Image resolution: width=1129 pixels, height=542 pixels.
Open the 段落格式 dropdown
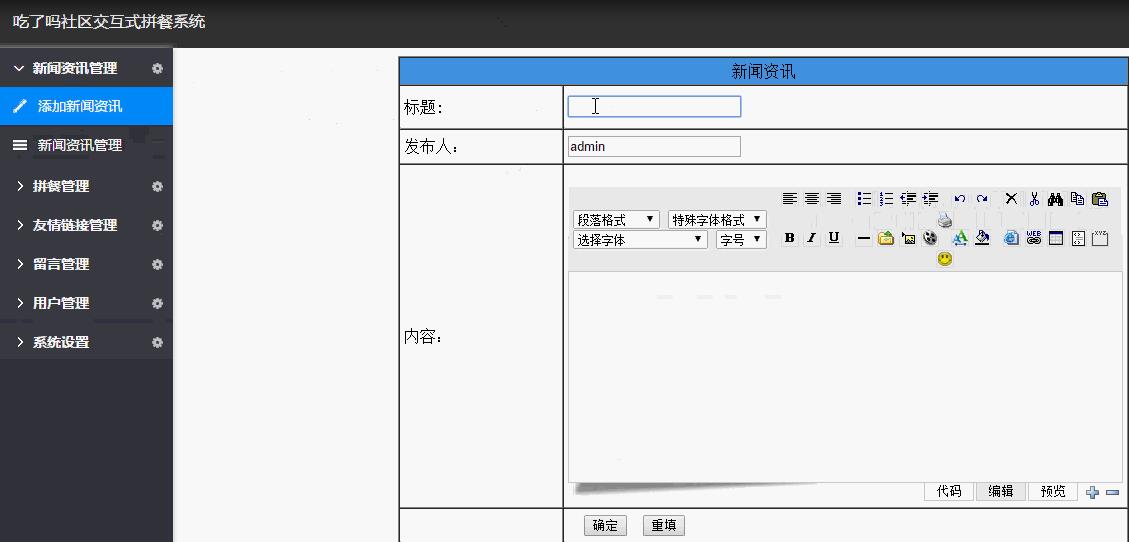tap(616, 219)
